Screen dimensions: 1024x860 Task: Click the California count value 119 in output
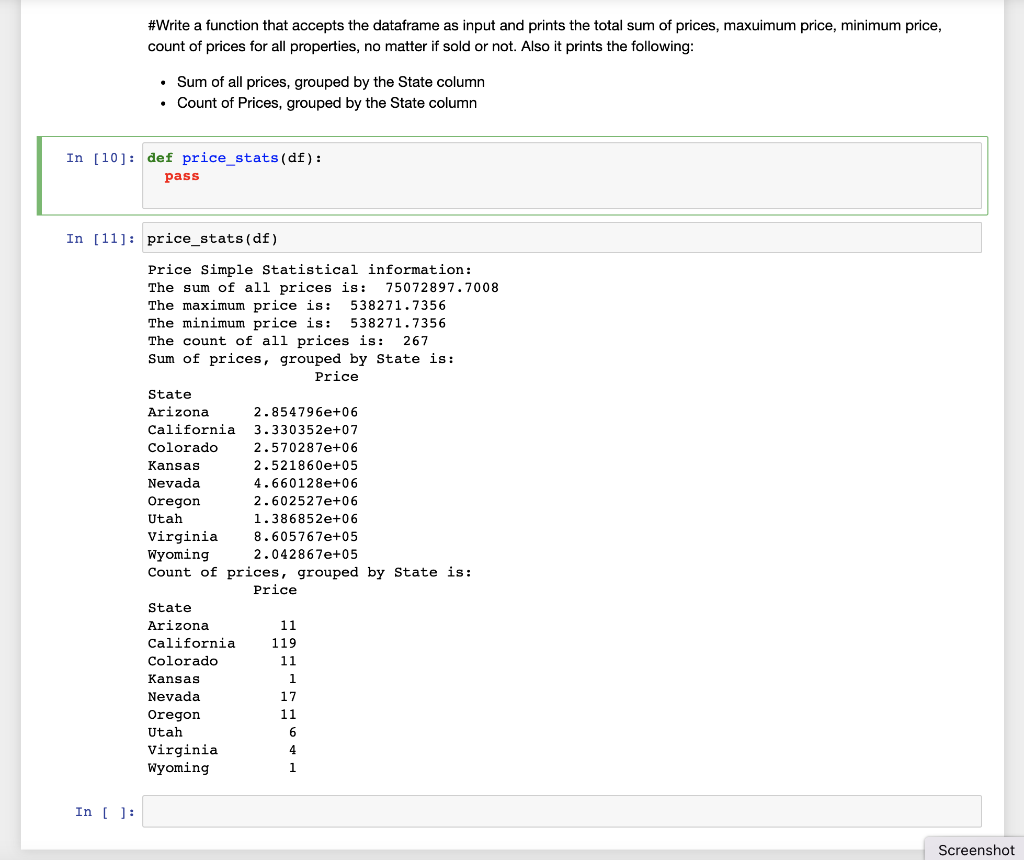[288, 643]
